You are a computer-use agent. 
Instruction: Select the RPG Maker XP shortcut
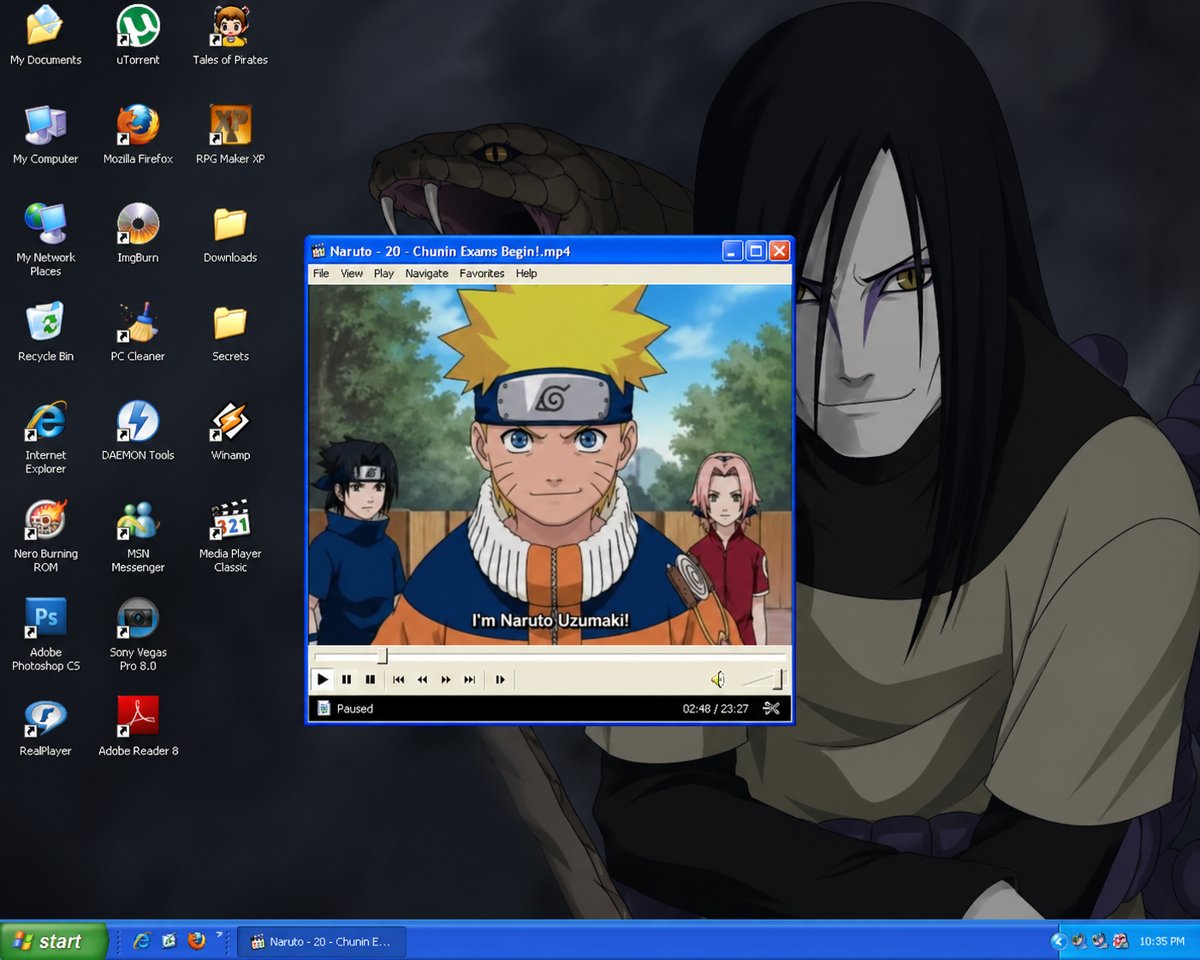230,135
